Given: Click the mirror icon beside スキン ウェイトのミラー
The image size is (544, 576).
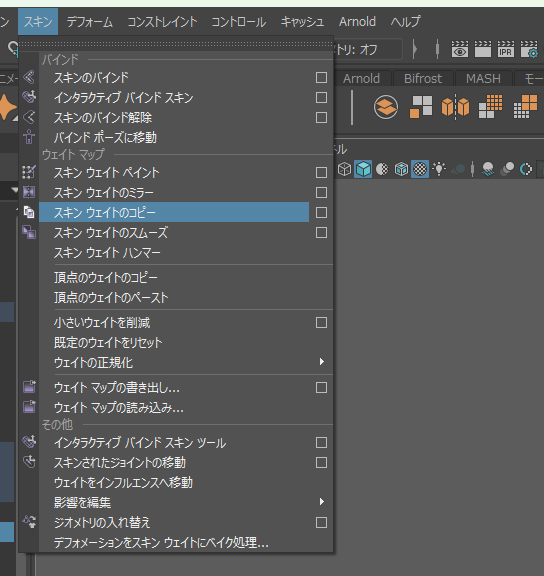Looking at the screenshot, I should tap(29, 192).
